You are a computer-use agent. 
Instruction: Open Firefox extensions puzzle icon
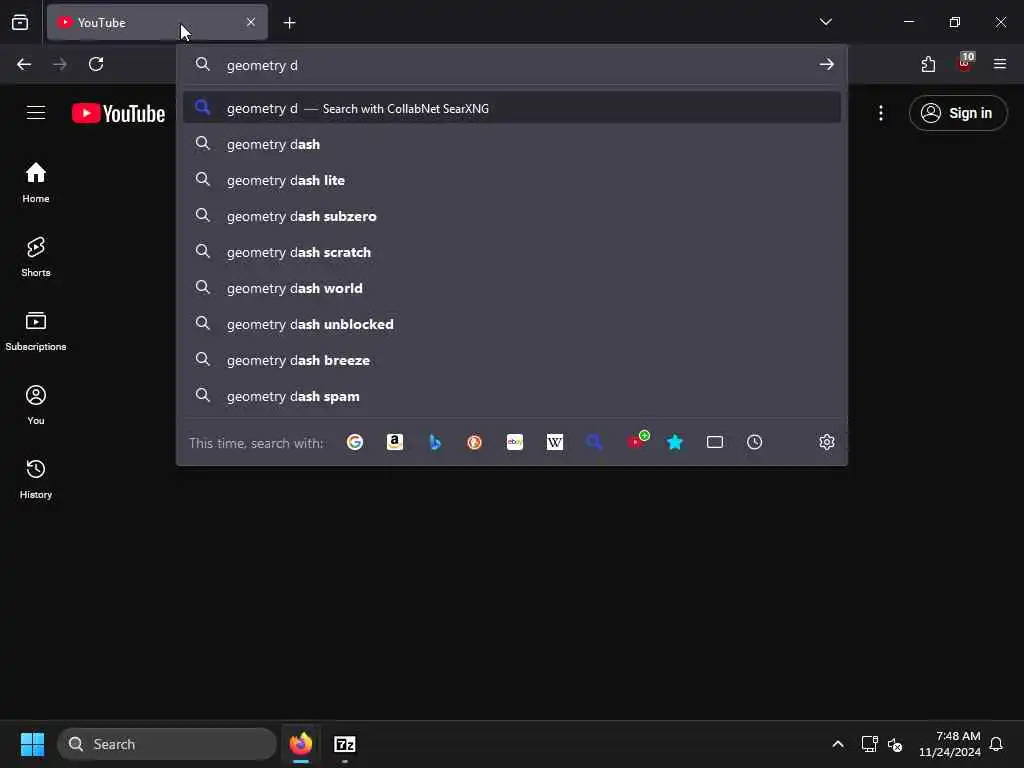928,64
